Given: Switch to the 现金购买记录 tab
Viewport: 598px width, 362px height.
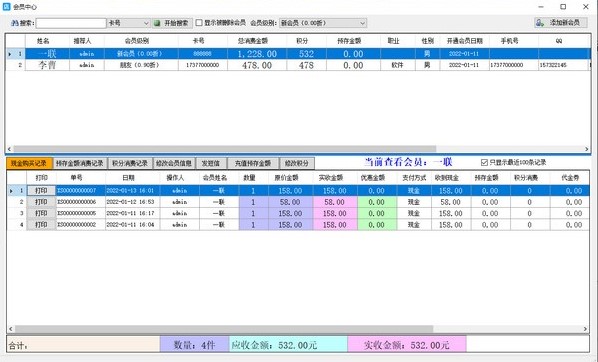Looking at the screenshot, I should [29, 163].
